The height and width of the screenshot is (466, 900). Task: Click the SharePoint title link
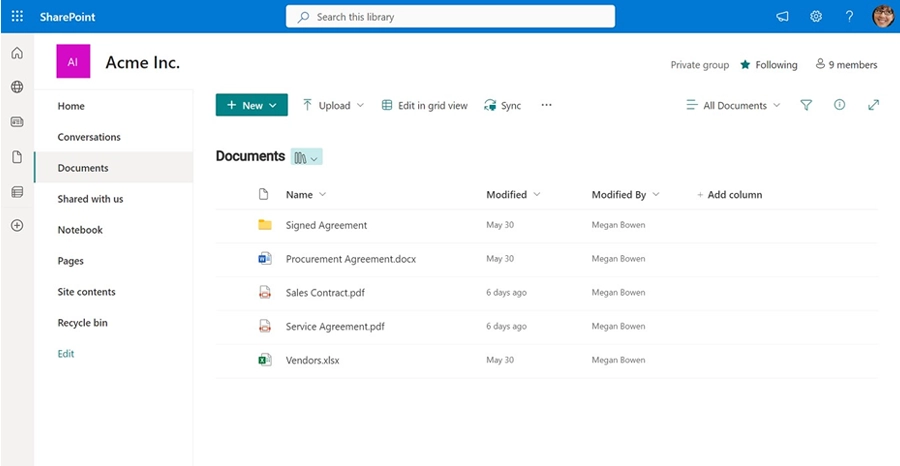tap(68, 17)
